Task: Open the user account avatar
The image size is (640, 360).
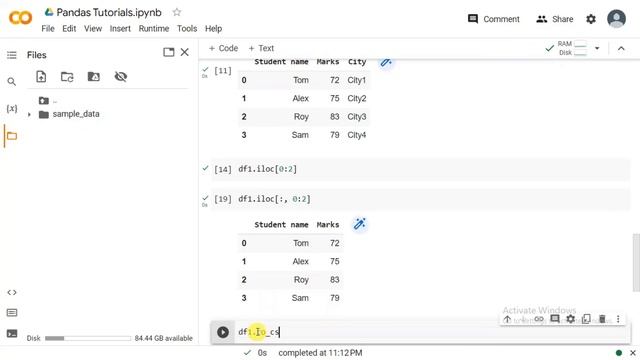Action: (x=616, y=19)
